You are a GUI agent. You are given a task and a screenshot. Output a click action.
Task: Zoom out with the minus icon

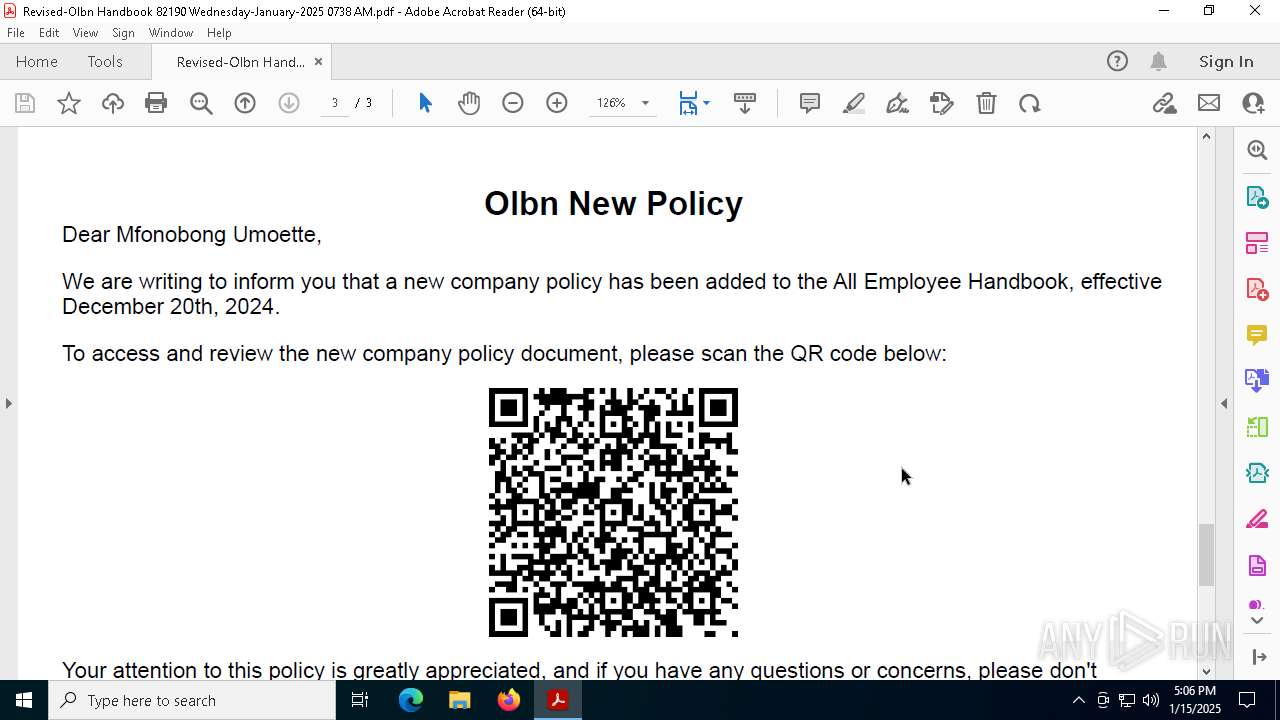[x=513, y=103]
